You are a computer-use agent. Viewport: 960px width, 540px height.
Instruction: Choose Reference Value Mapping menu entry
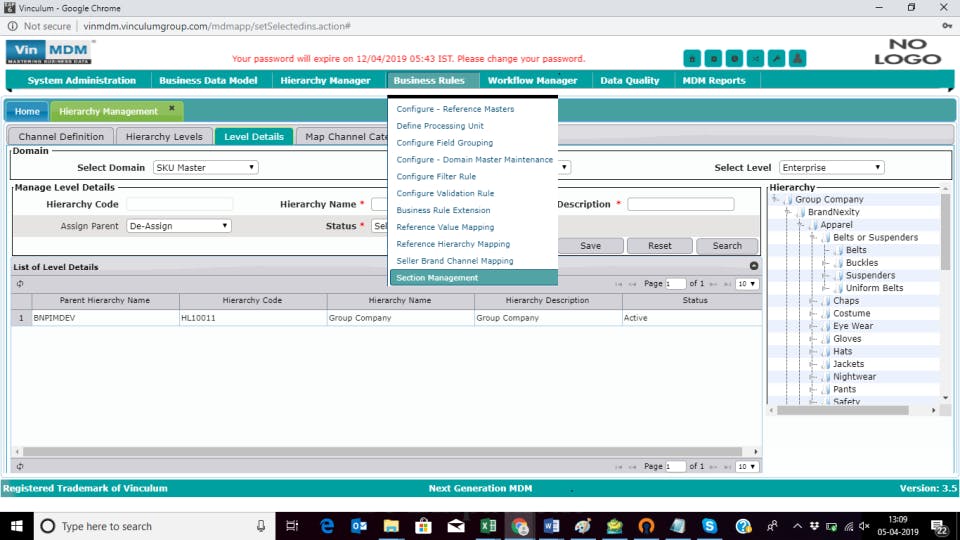click(x=445, y=227)
